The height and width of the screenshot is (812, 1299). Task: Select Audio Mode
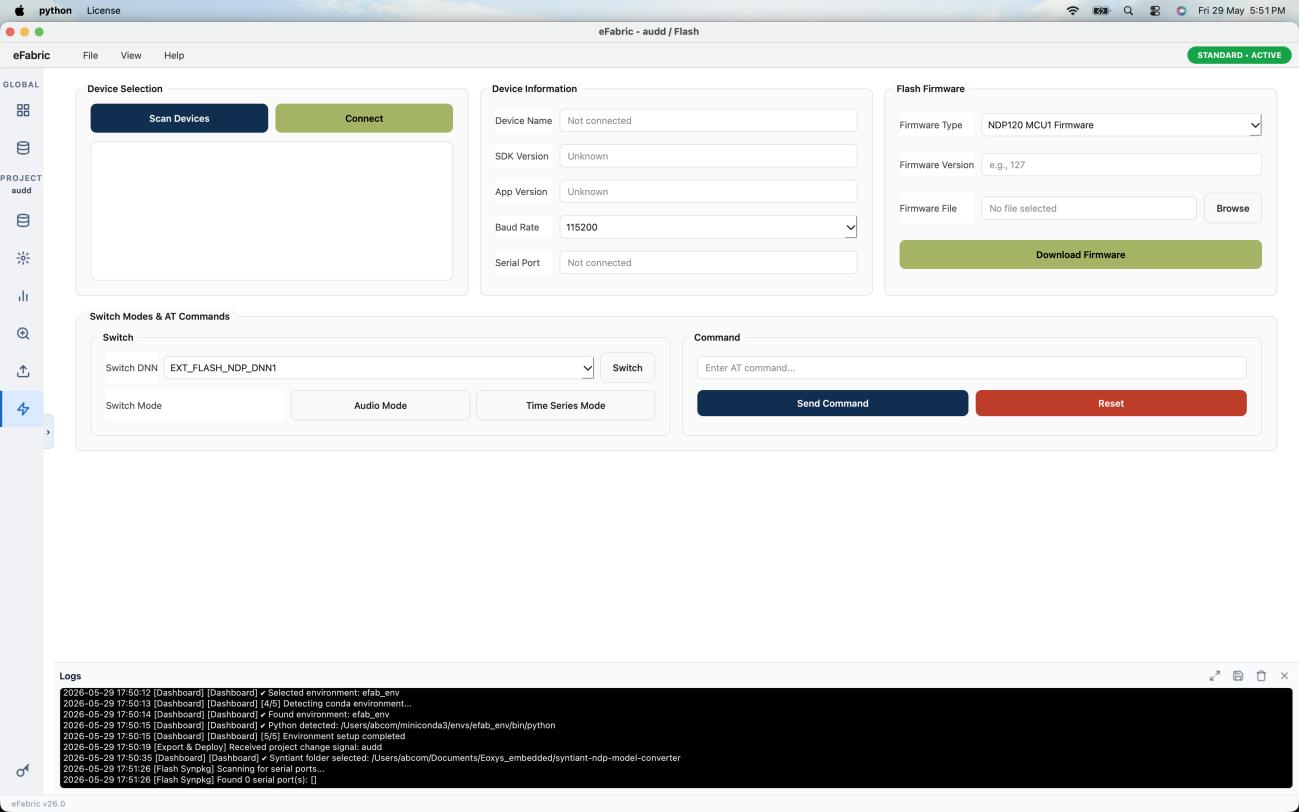[380, 405]
